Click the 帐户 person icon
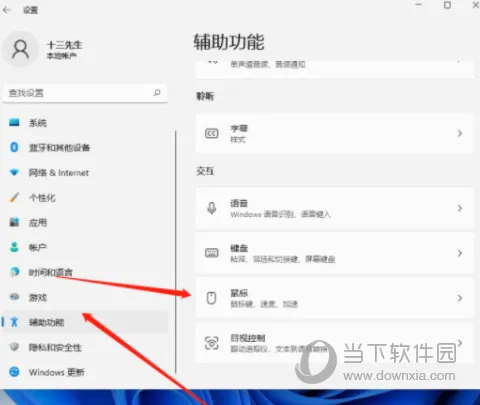Image resolution: width=480 pixels, height=405 pixels. click(x=14, y=247)
